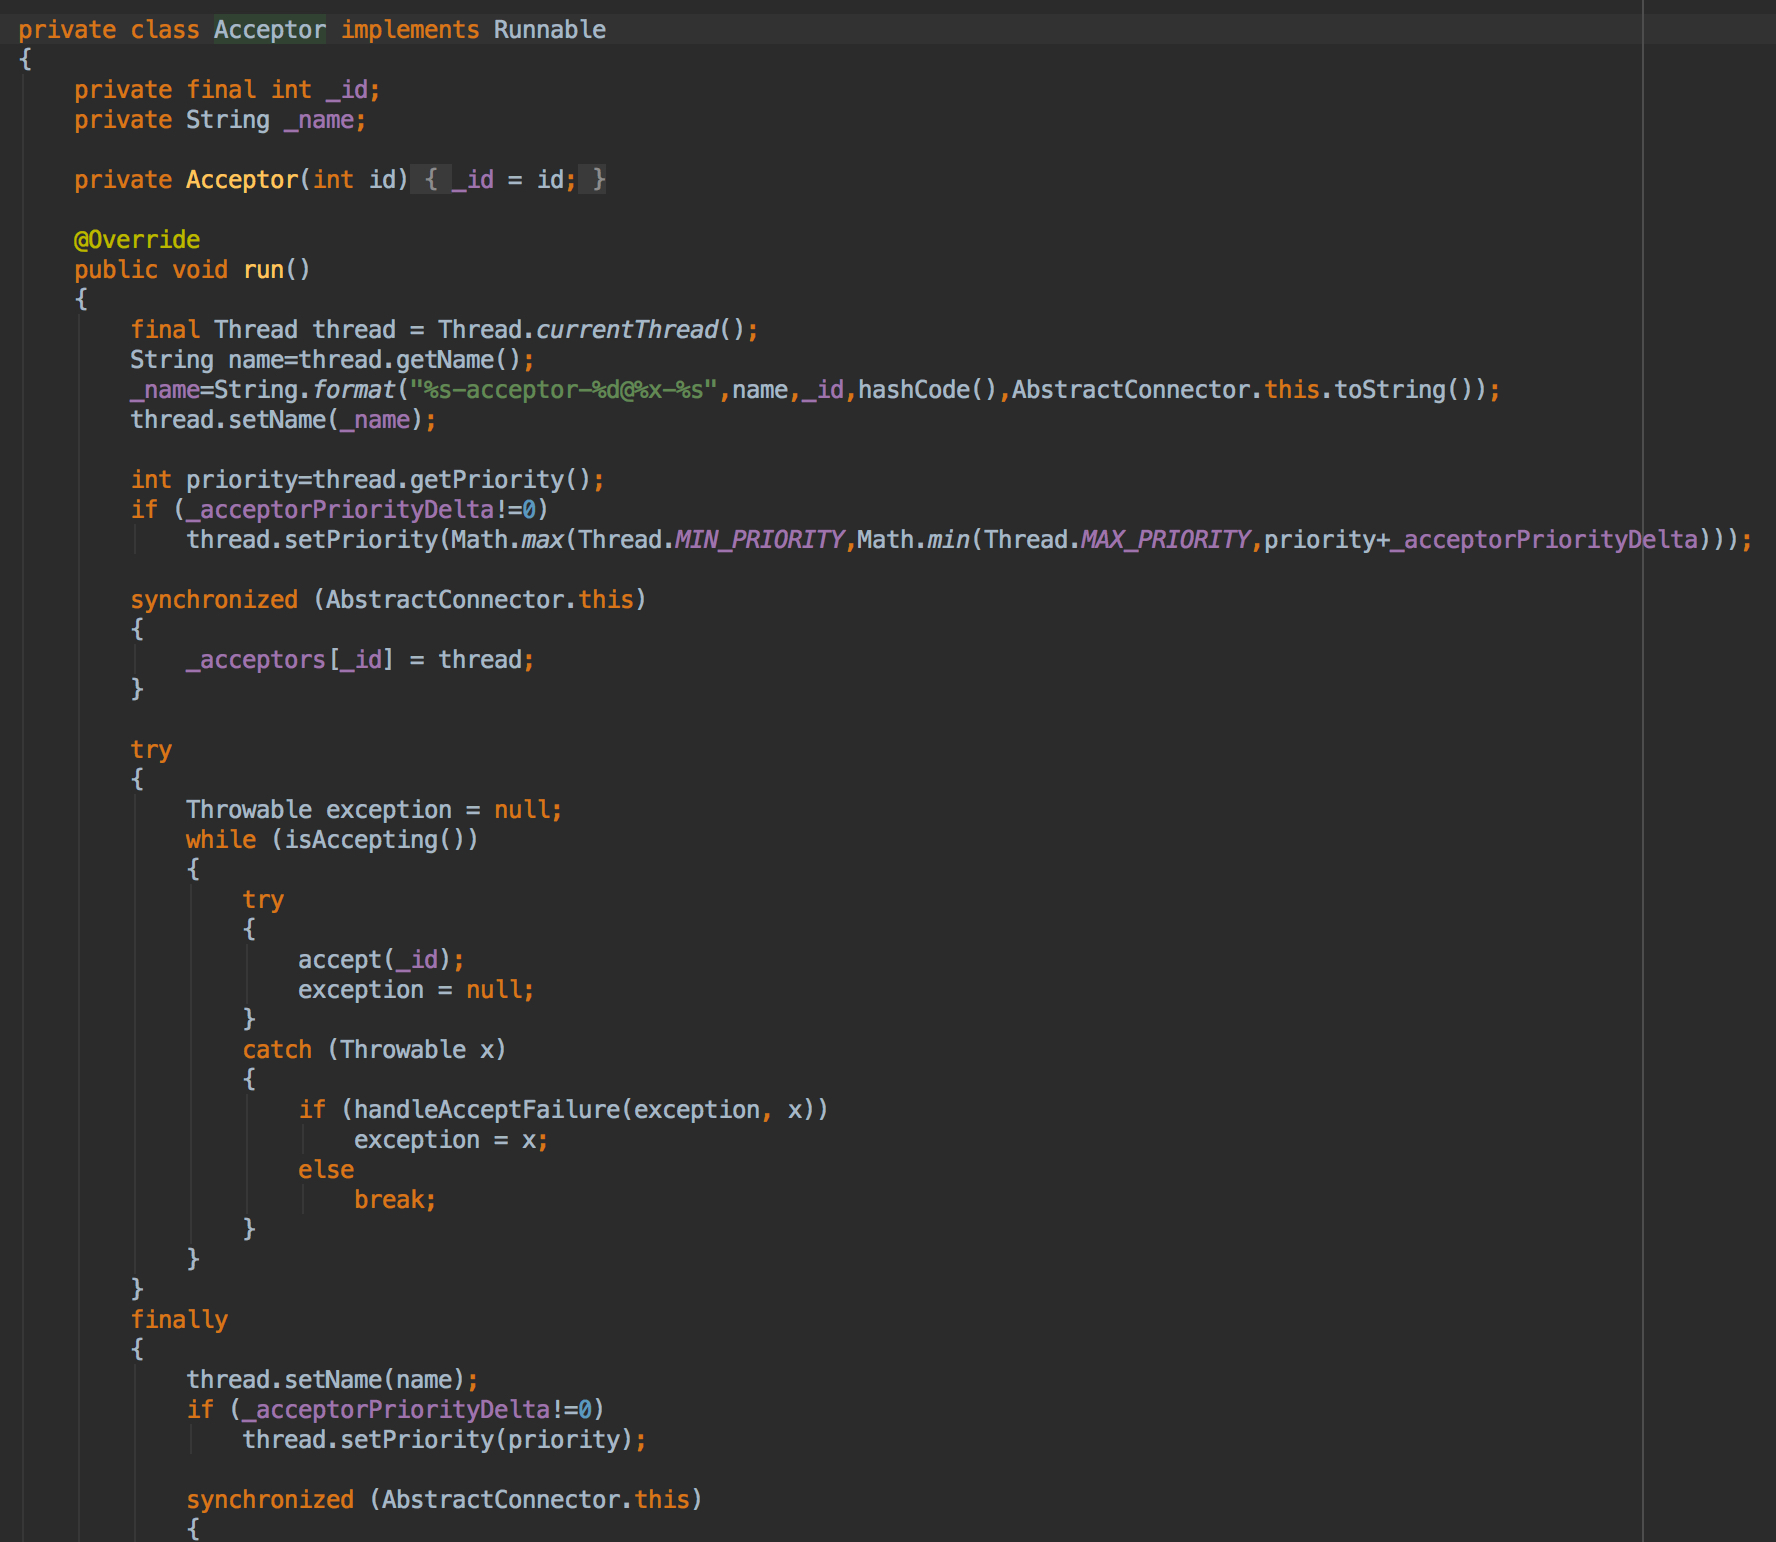Click the folded constructor's closing brace

598,180
